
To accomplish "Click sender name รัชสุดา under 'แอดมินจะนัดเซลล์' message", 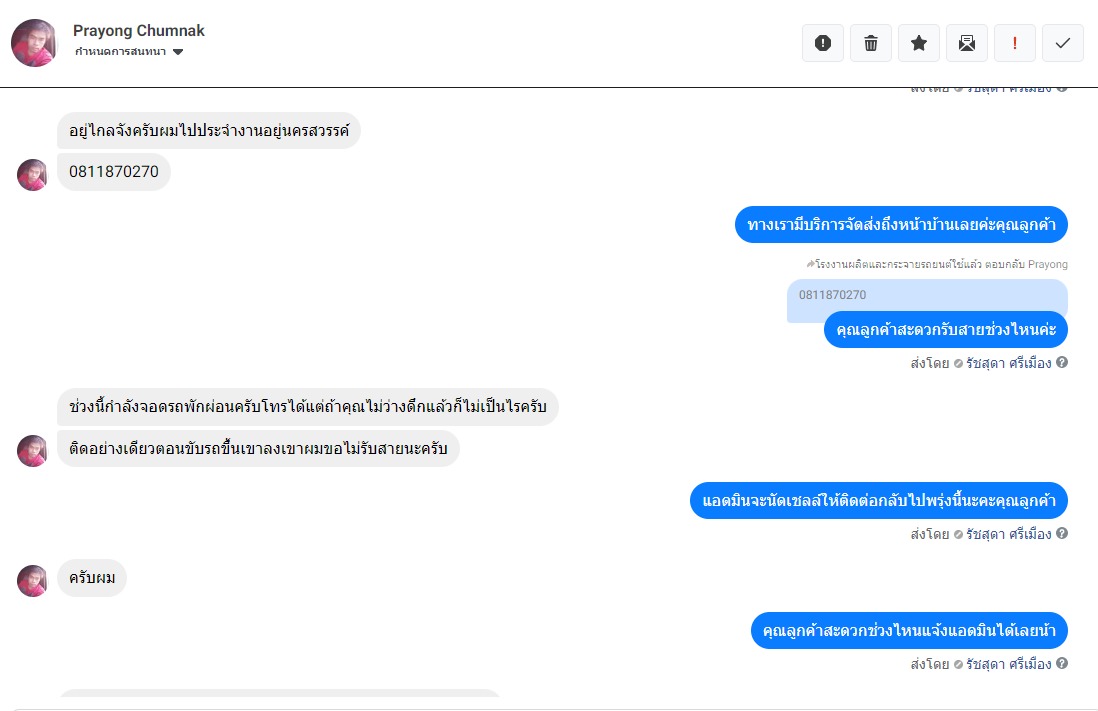I will click(1008, 534).
